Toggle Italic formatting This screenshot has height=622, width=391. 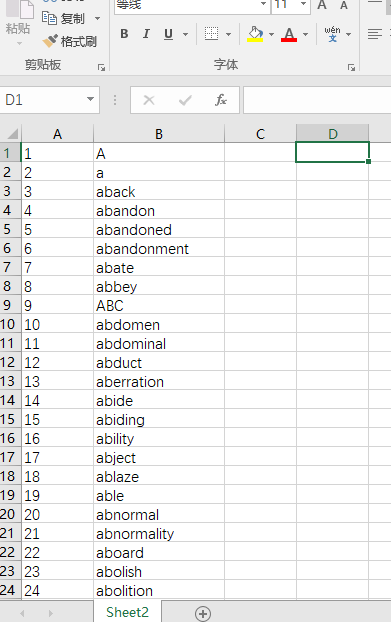coord(146,34)
